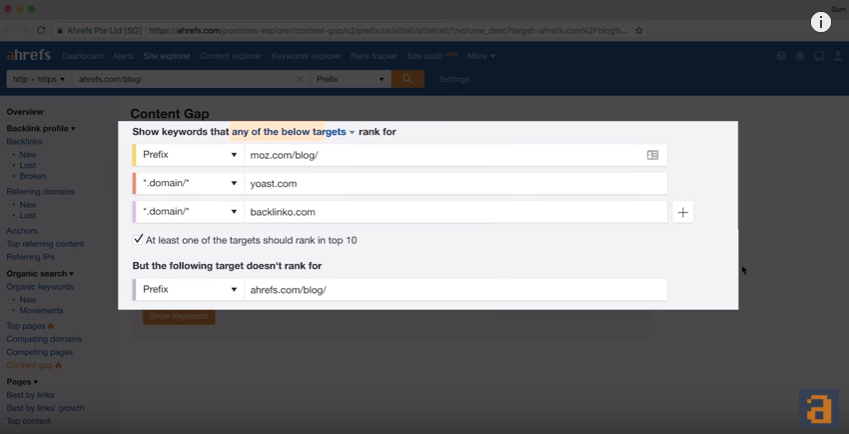Collapse the Pages sidebar section
The height and width of the screenshot is (434, 849).
[22, 382]
